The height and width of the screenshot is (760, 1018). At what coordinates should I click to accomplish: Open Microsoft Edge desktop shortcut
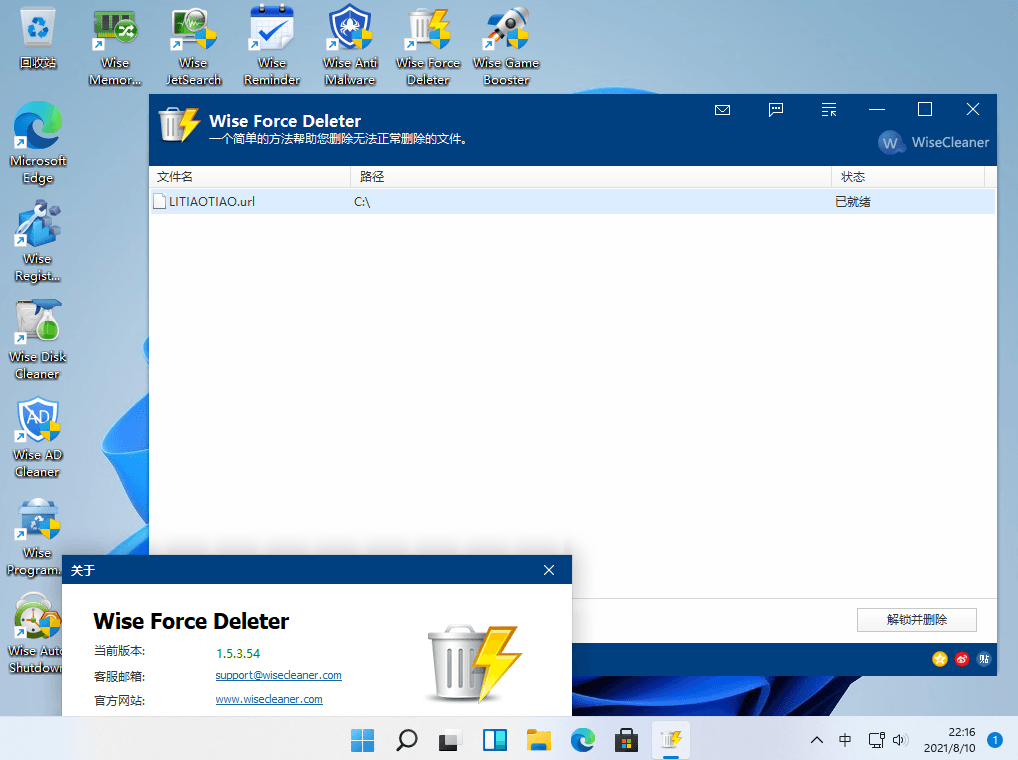coord(38,143)
